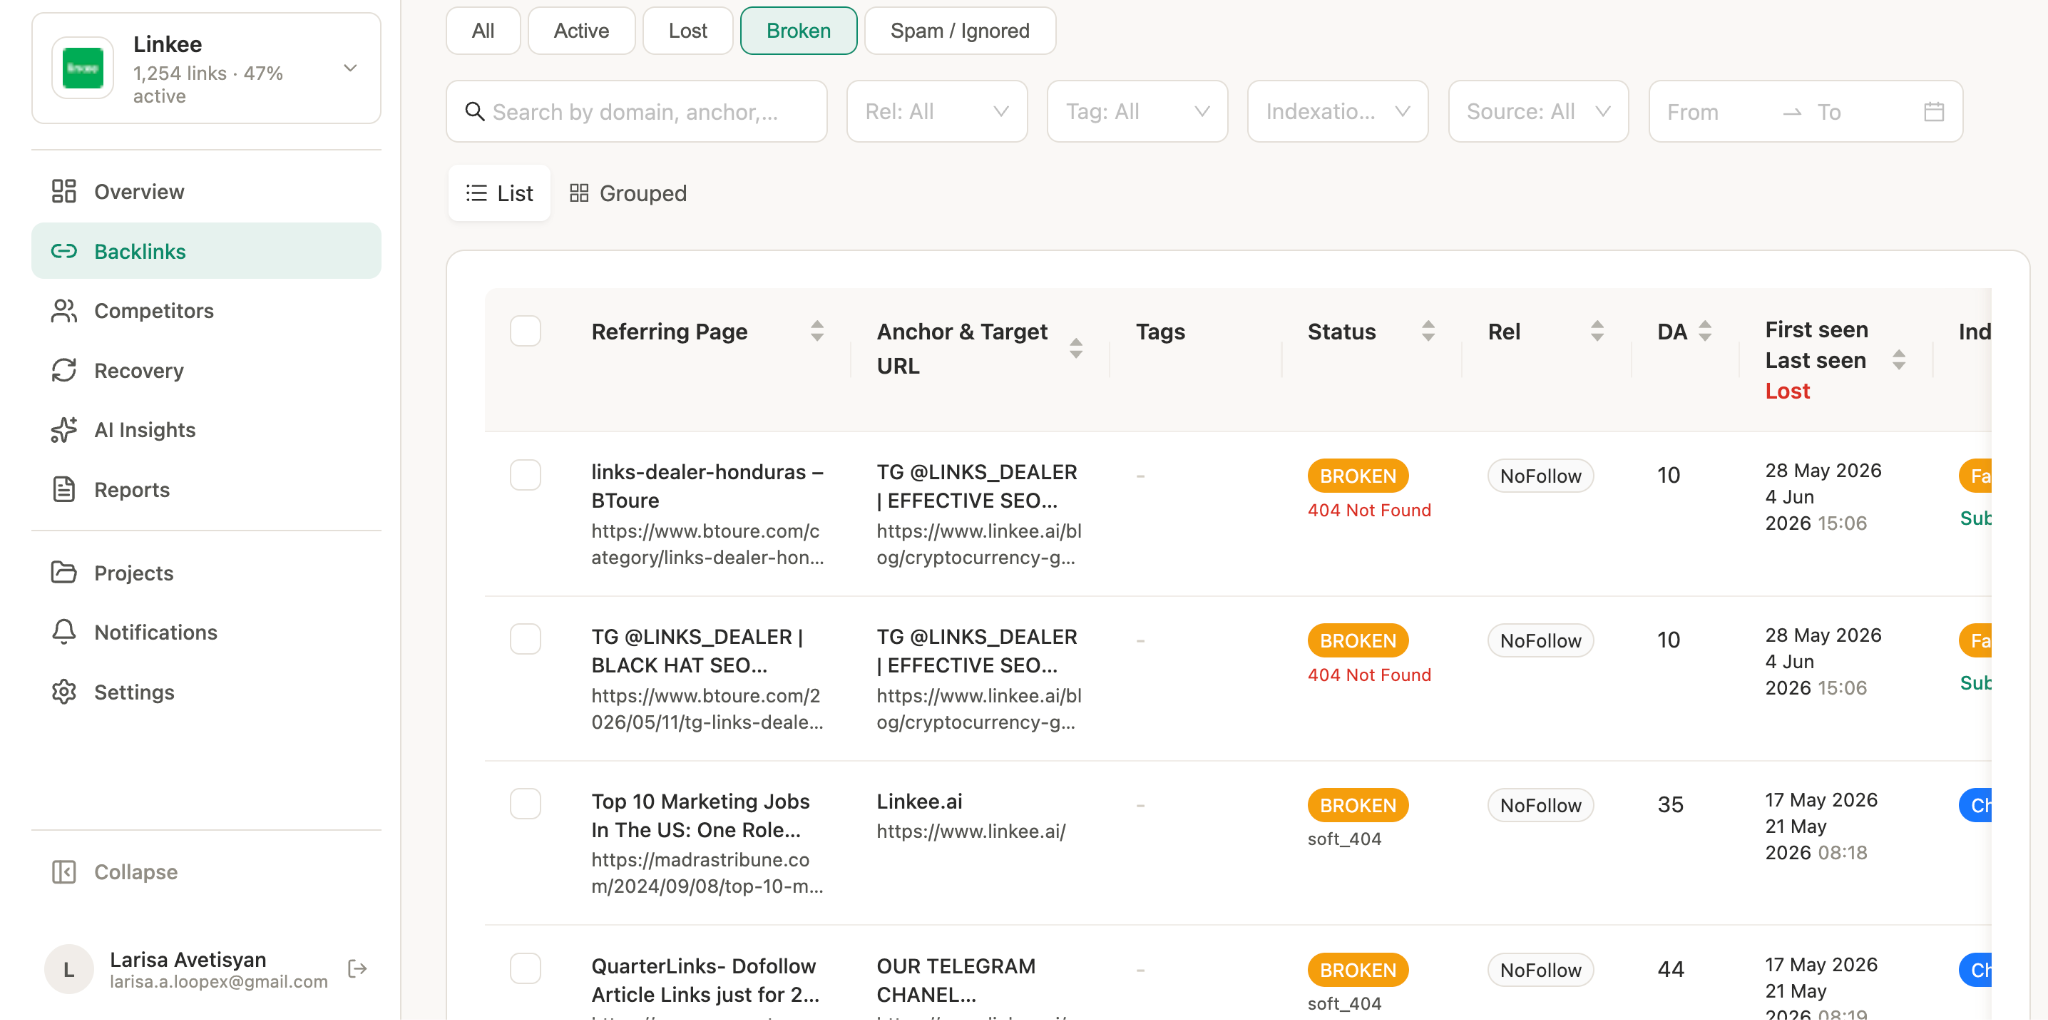Click the Linkee project logo
Image resolution: width=2048 pixels, height=1020 pixels.
tap(83, 68)
